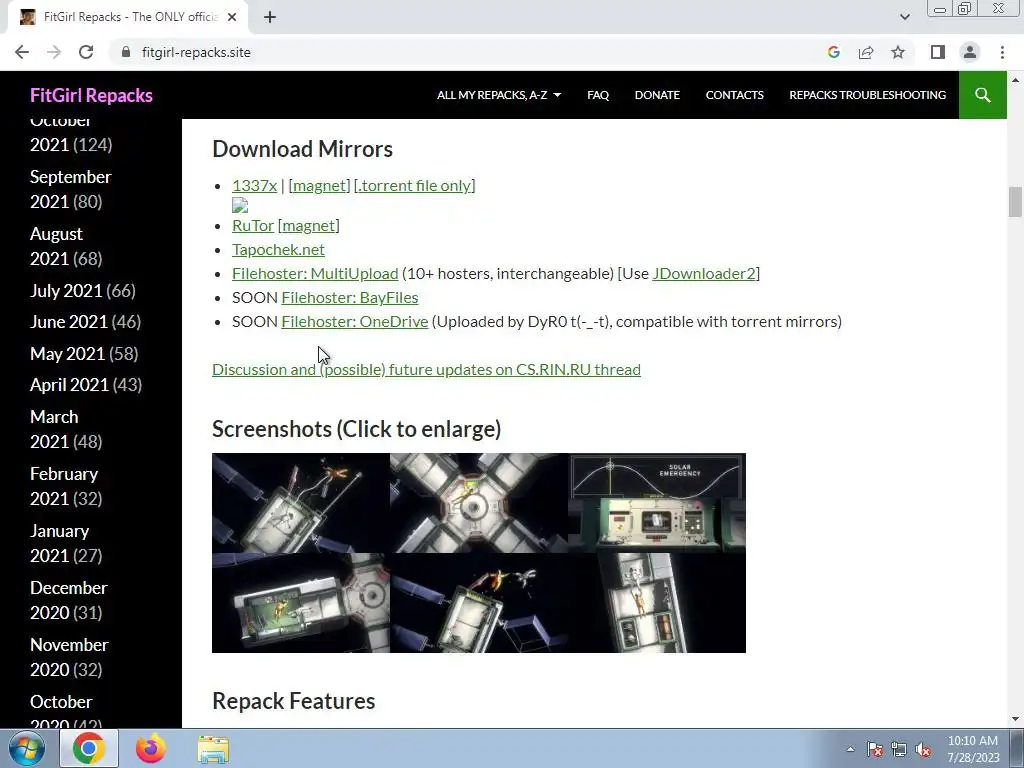
Task: Click the magnet link next to 1337x
Action: pos(319,185)
